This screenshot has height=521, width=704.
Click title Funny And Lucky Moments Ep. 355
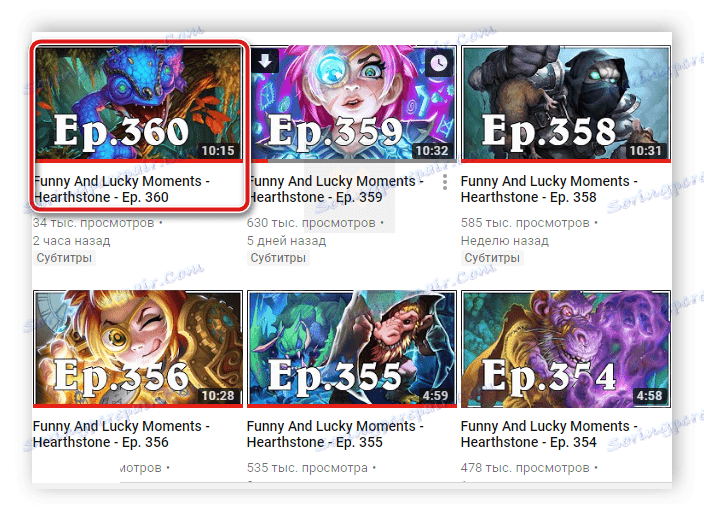tap(335, 434)
